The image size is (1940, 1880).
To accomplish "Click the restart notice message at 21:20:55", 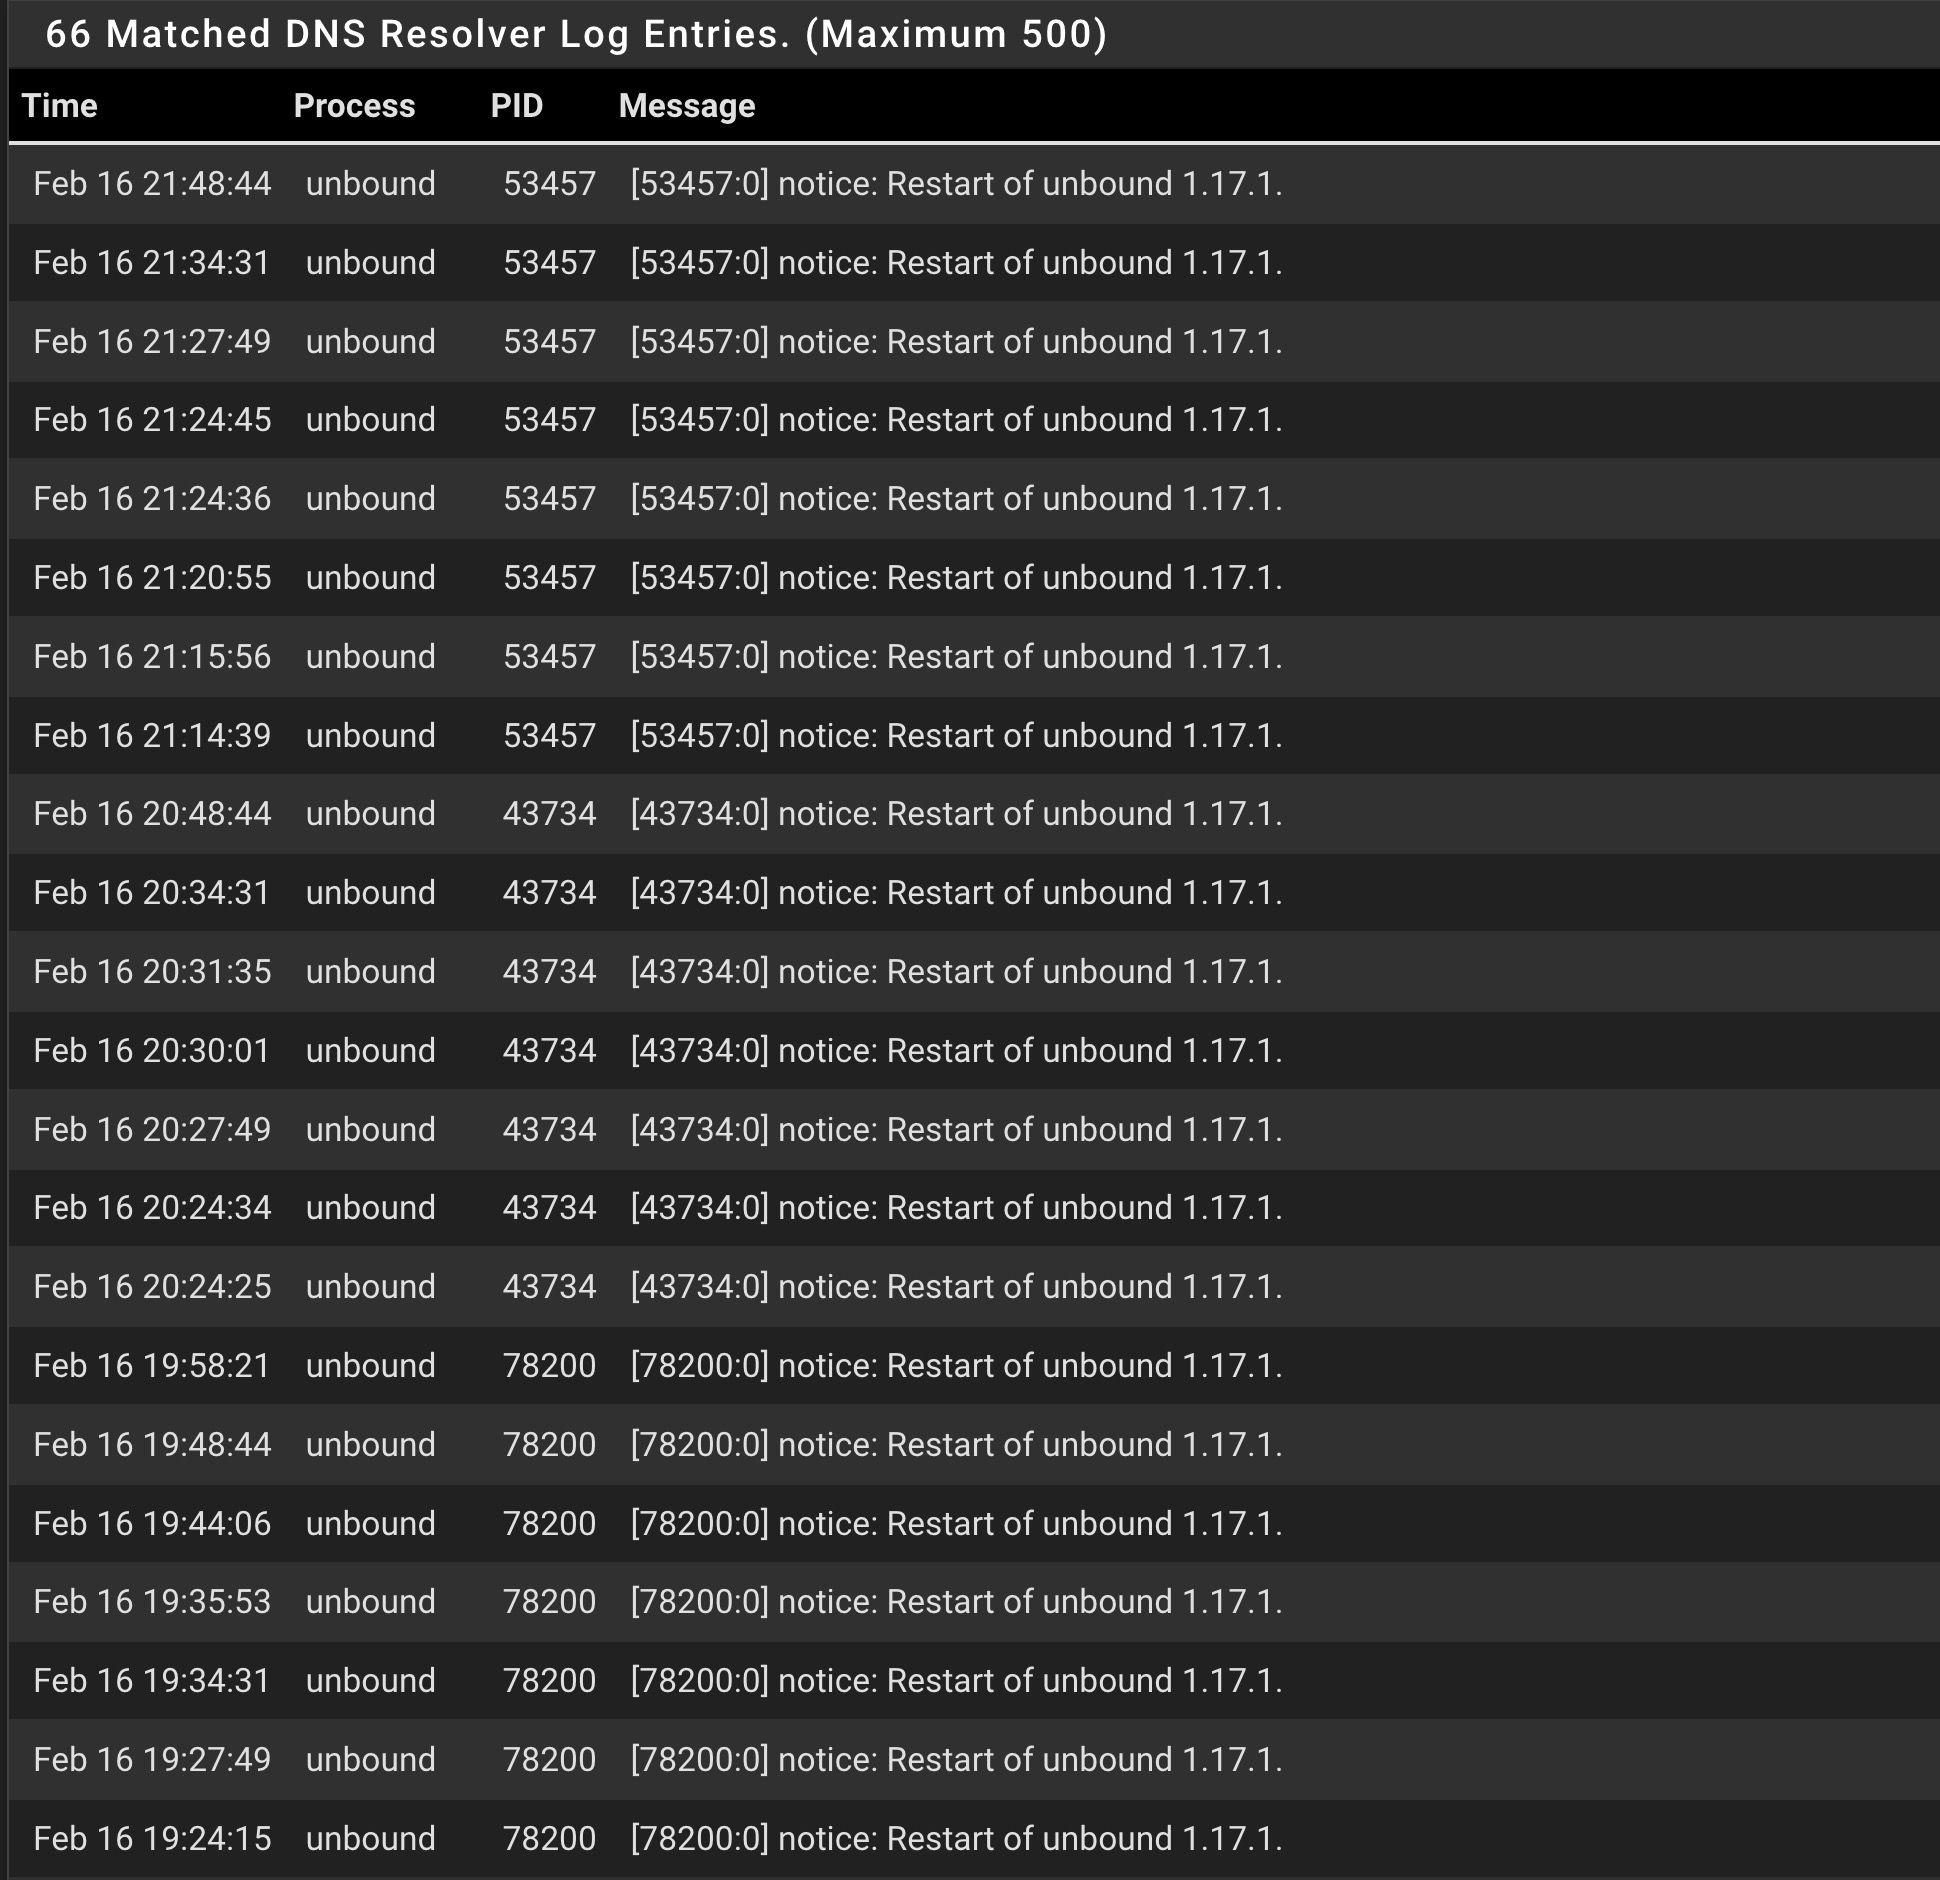I will click(956, 578).
